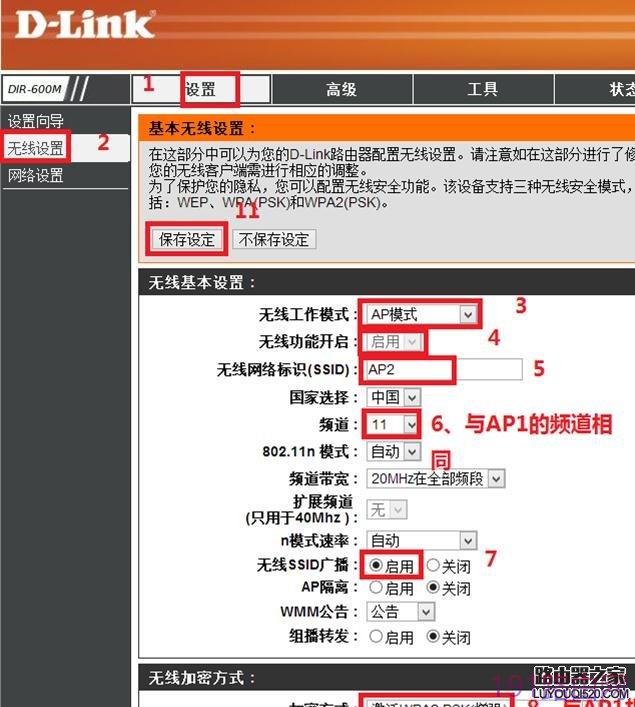Open 网络设置 in the sidebar
This screenshot has width=635, height=707.
click(x=36, y=175)
